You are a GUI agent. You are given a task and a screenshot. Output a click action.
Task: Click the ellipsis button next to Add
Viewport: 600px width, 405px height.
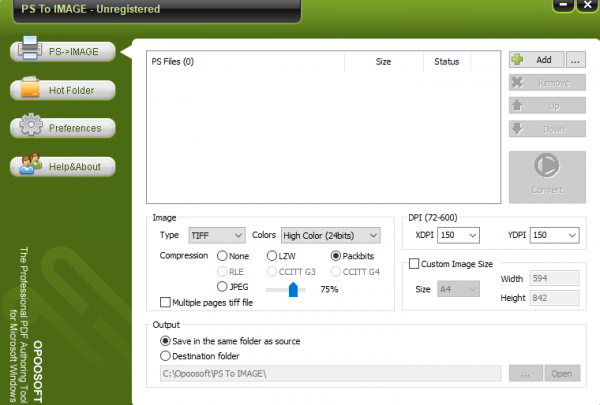(x=576, y=60)
